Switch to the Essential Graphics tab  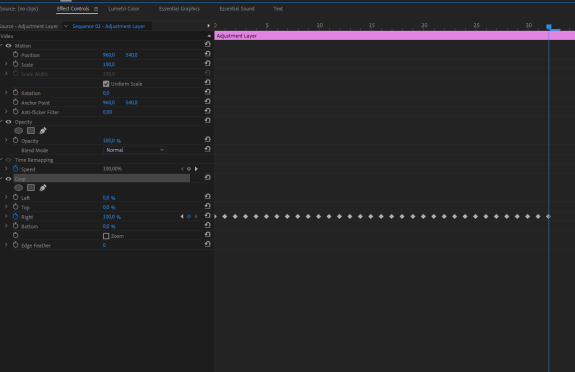pos(179,9)
